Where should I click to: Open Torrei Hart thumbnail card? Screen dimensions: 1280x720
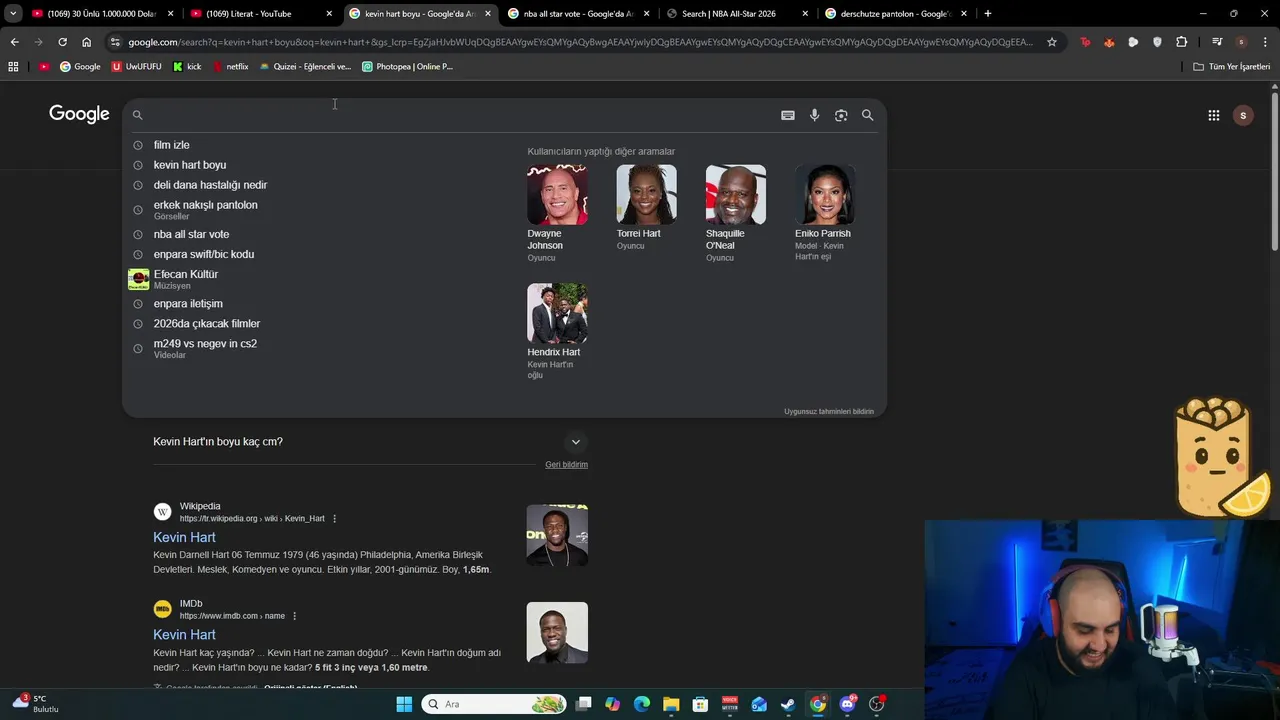point(646,207)
